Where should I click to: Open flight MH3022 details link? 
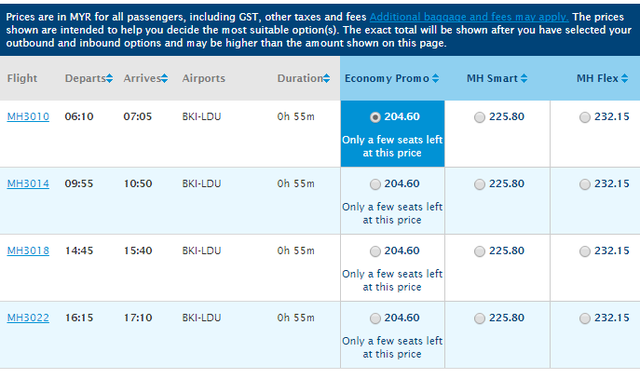point(28,317)
